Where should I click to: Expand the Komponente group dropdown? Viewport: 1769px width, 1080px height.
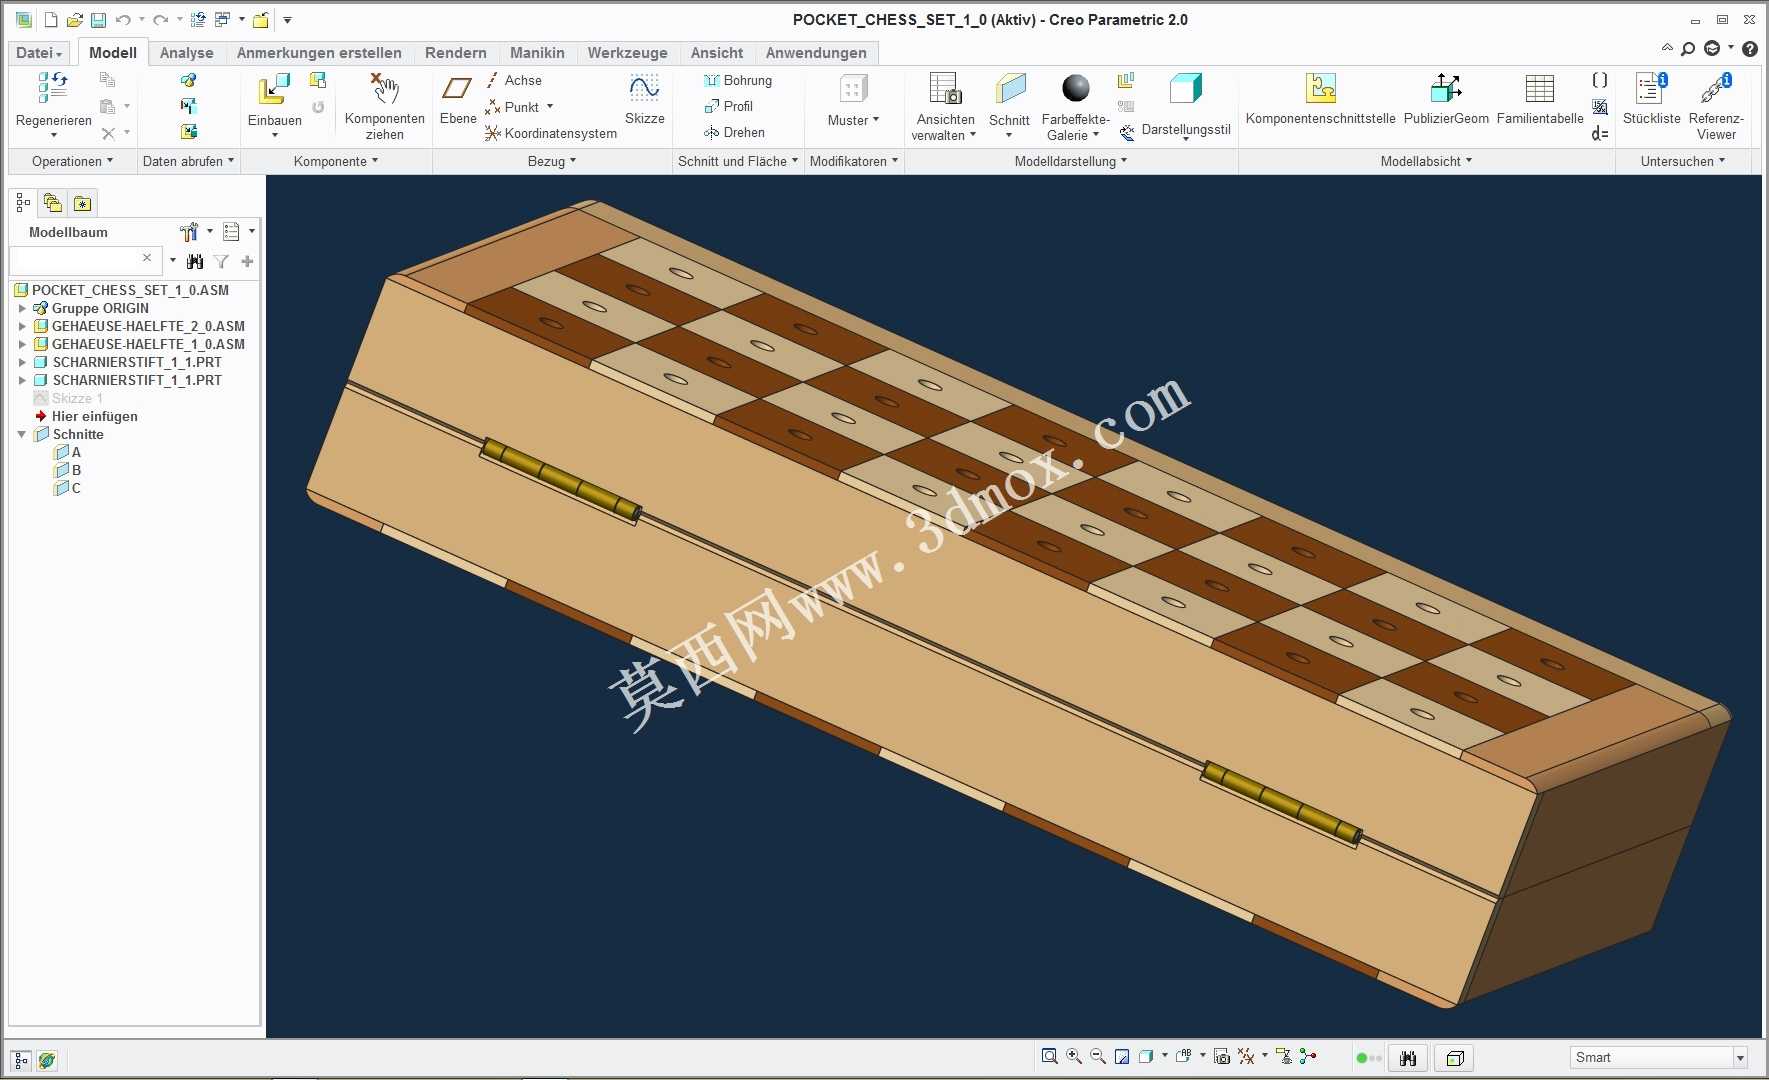pos(336,161)
